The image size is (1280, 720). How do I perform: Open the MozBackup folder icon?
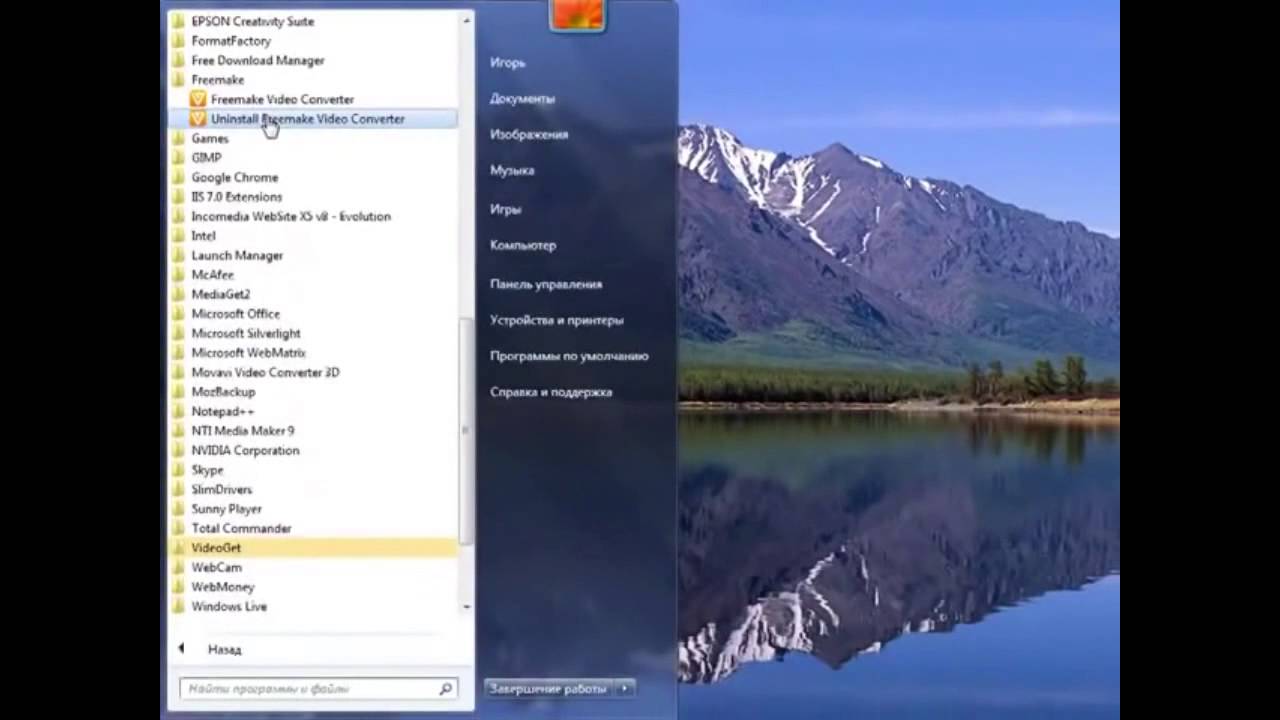coord(178,392)
